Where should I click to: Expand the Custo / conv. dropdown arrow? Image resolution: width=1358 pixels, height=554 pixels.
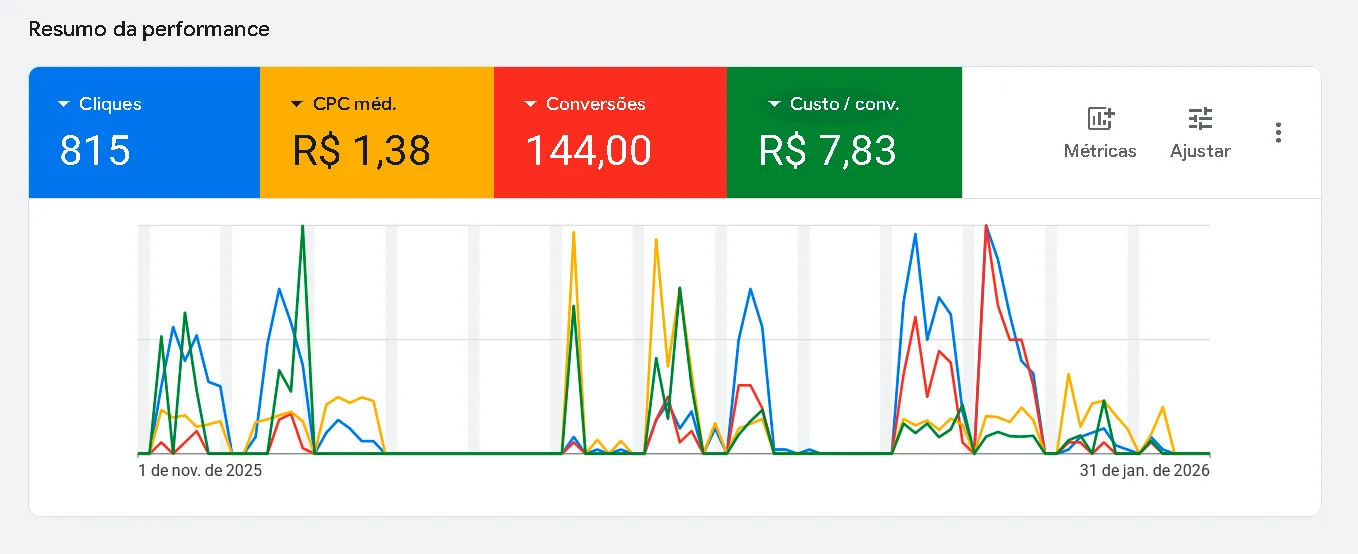tap(773, 104)
